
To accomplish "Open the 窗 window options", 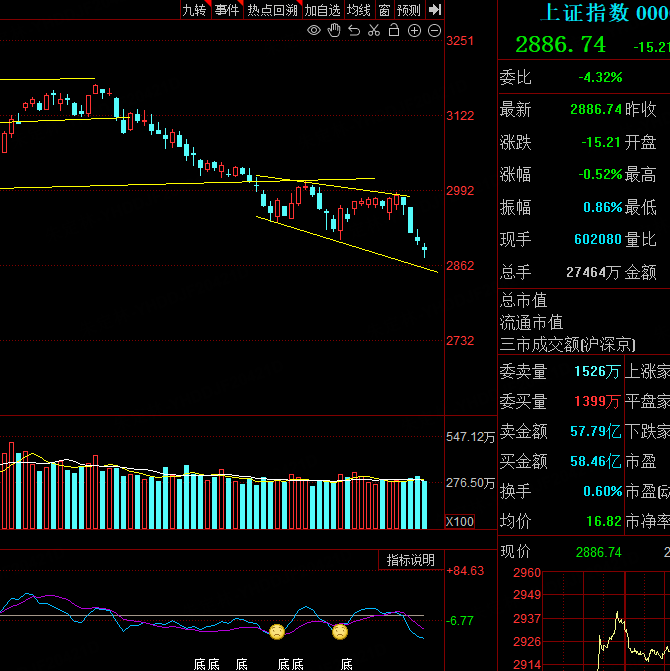I will (384, 10).
